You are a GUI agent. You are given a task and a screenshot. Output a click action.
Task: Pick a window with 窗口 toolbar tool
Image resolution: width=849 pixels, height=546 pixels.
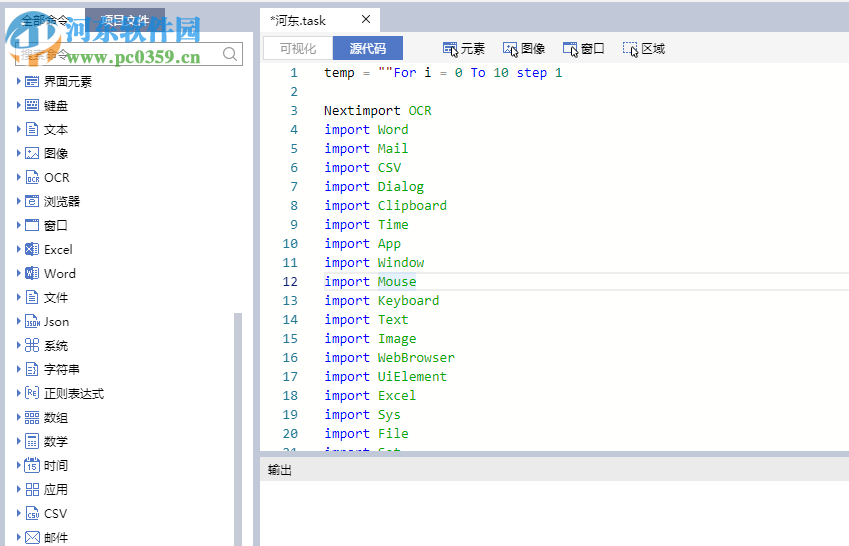pyautogui.click(x=583, y=49)
